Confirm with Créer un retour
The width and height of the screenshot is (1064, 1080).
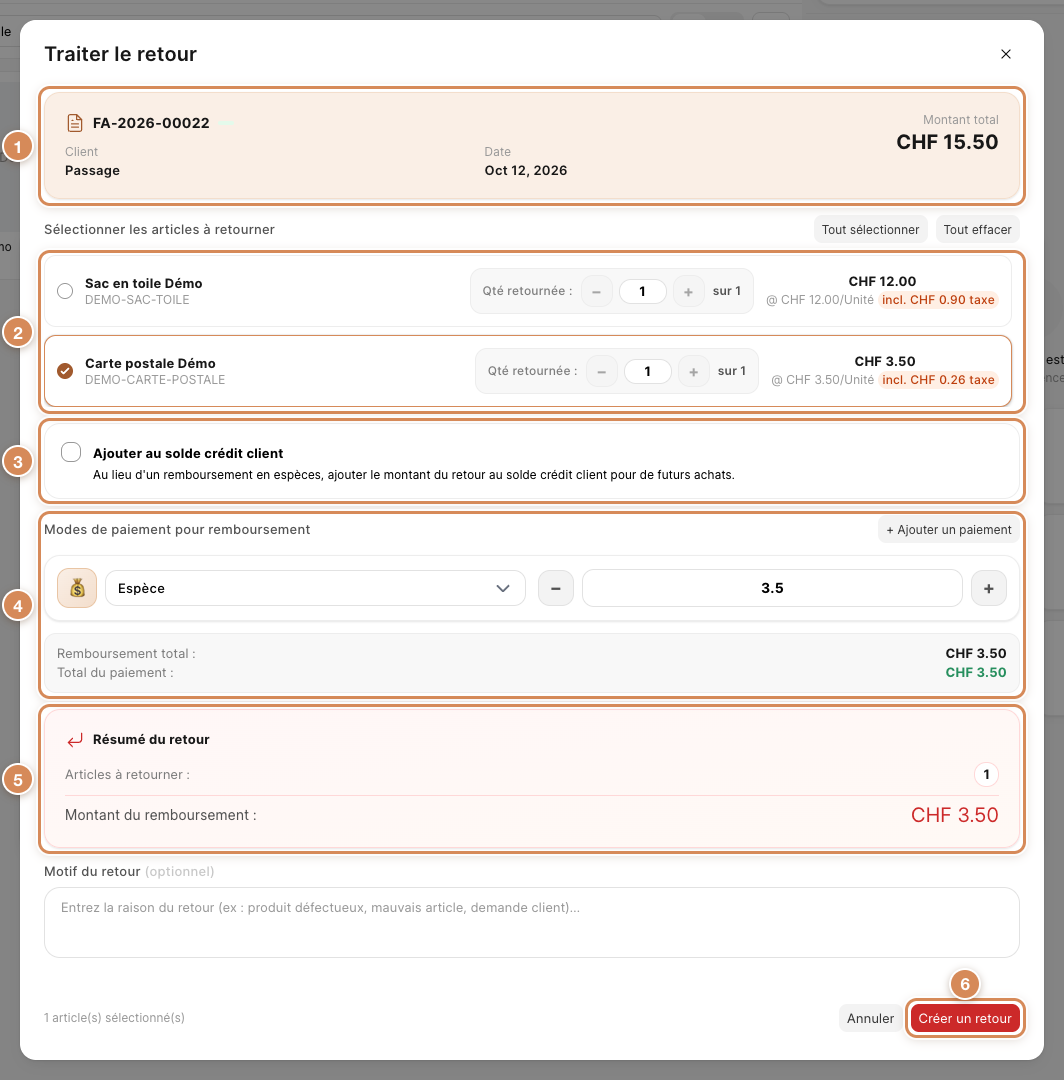point(964,1018)
